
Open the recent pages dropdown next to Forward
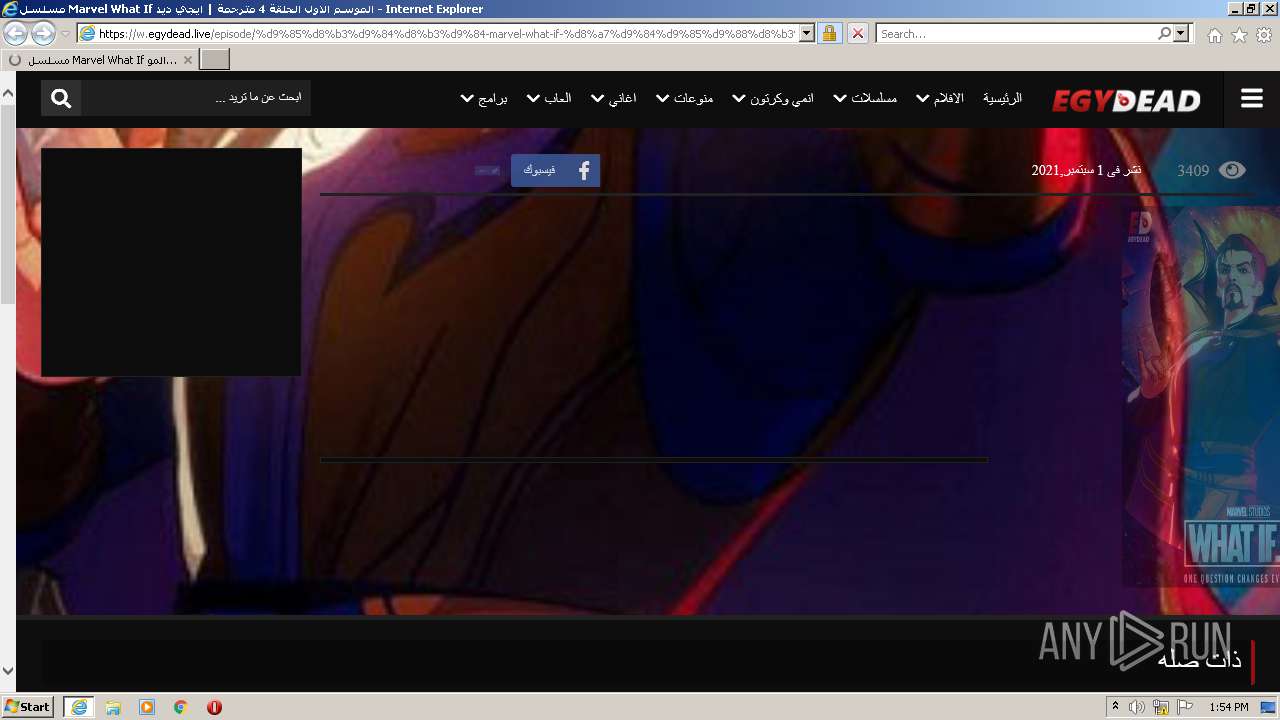click(x=66, y=33)
